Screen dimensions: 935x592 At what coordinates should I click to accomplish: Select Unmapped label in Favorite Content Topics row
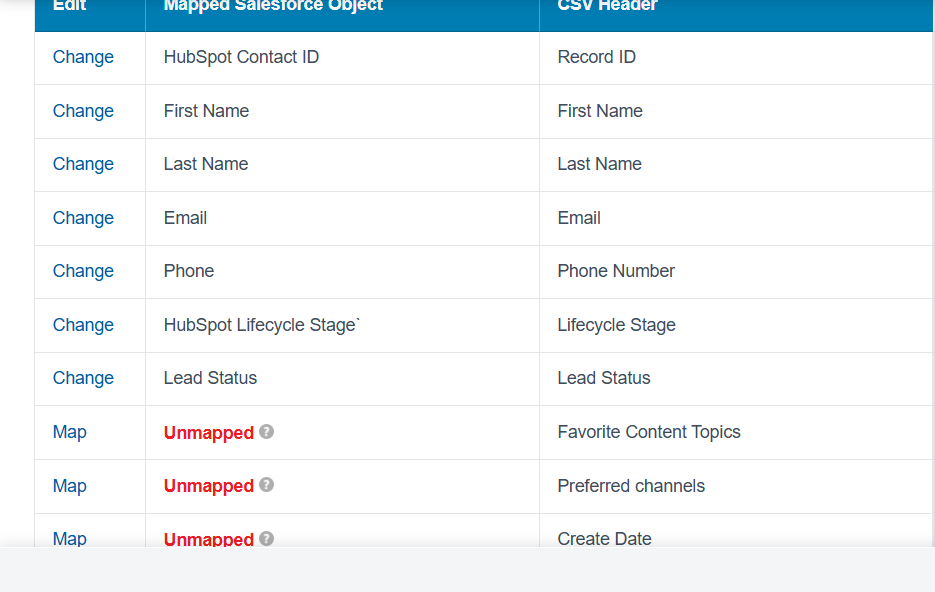click(208, 433)
